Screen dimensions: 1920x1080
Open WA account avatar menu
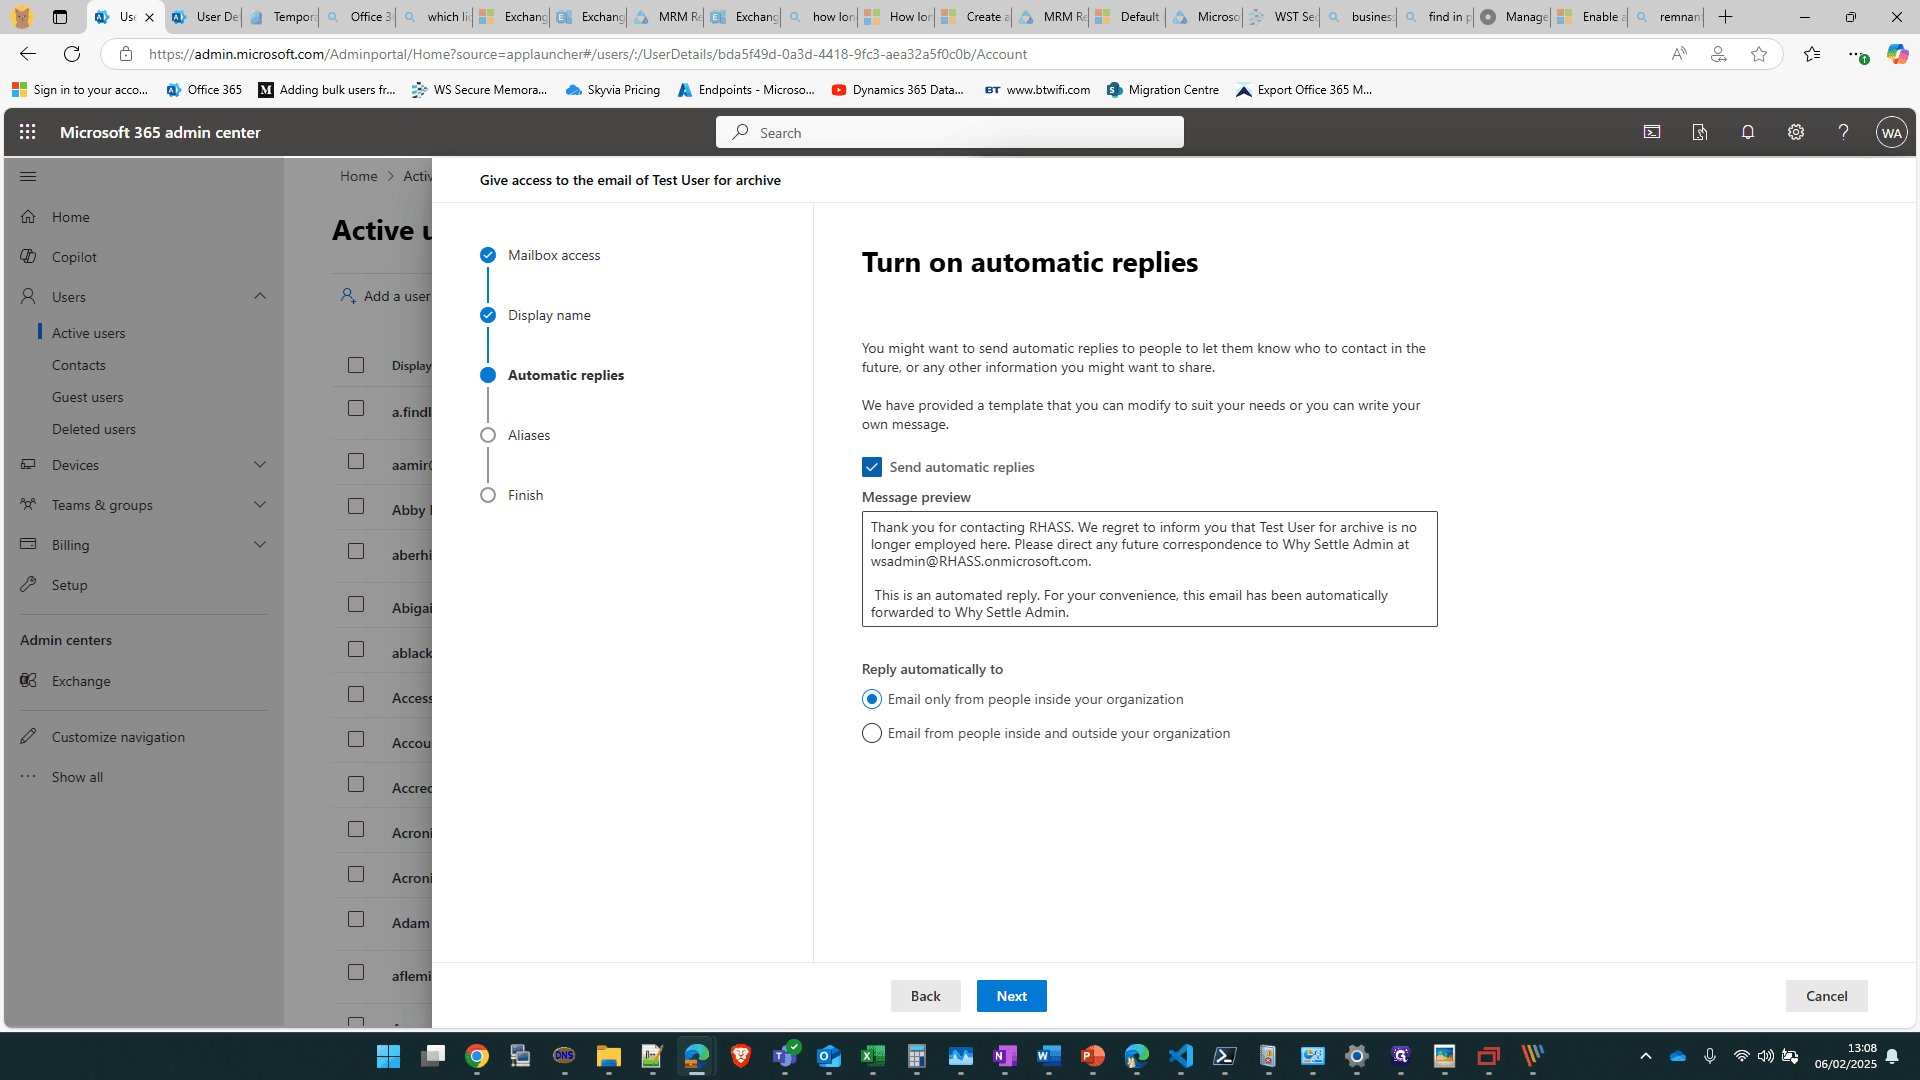tap(1891, 132)
